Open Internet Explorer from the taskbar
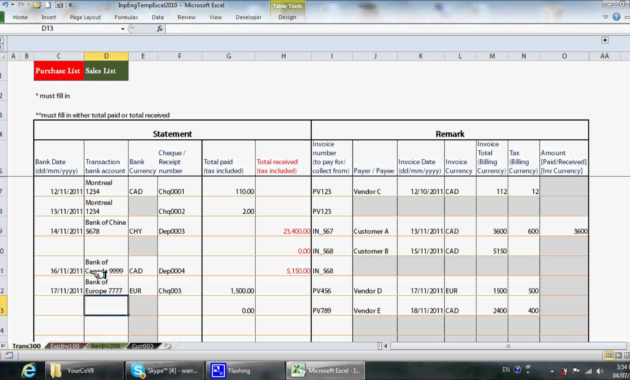 point(29,370)
